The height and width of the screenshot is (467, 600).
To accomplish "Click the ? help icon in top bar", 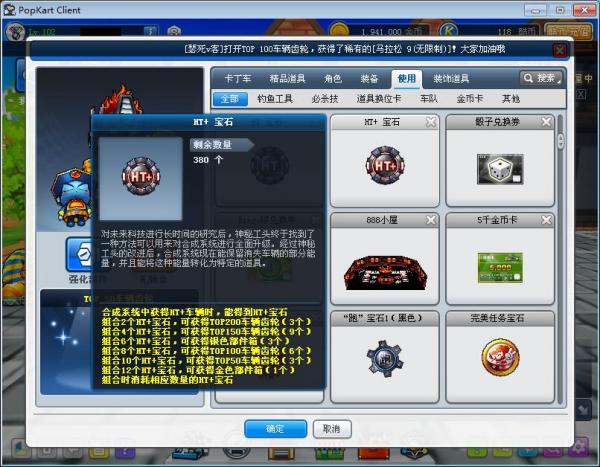I will (x=151, y=31).
